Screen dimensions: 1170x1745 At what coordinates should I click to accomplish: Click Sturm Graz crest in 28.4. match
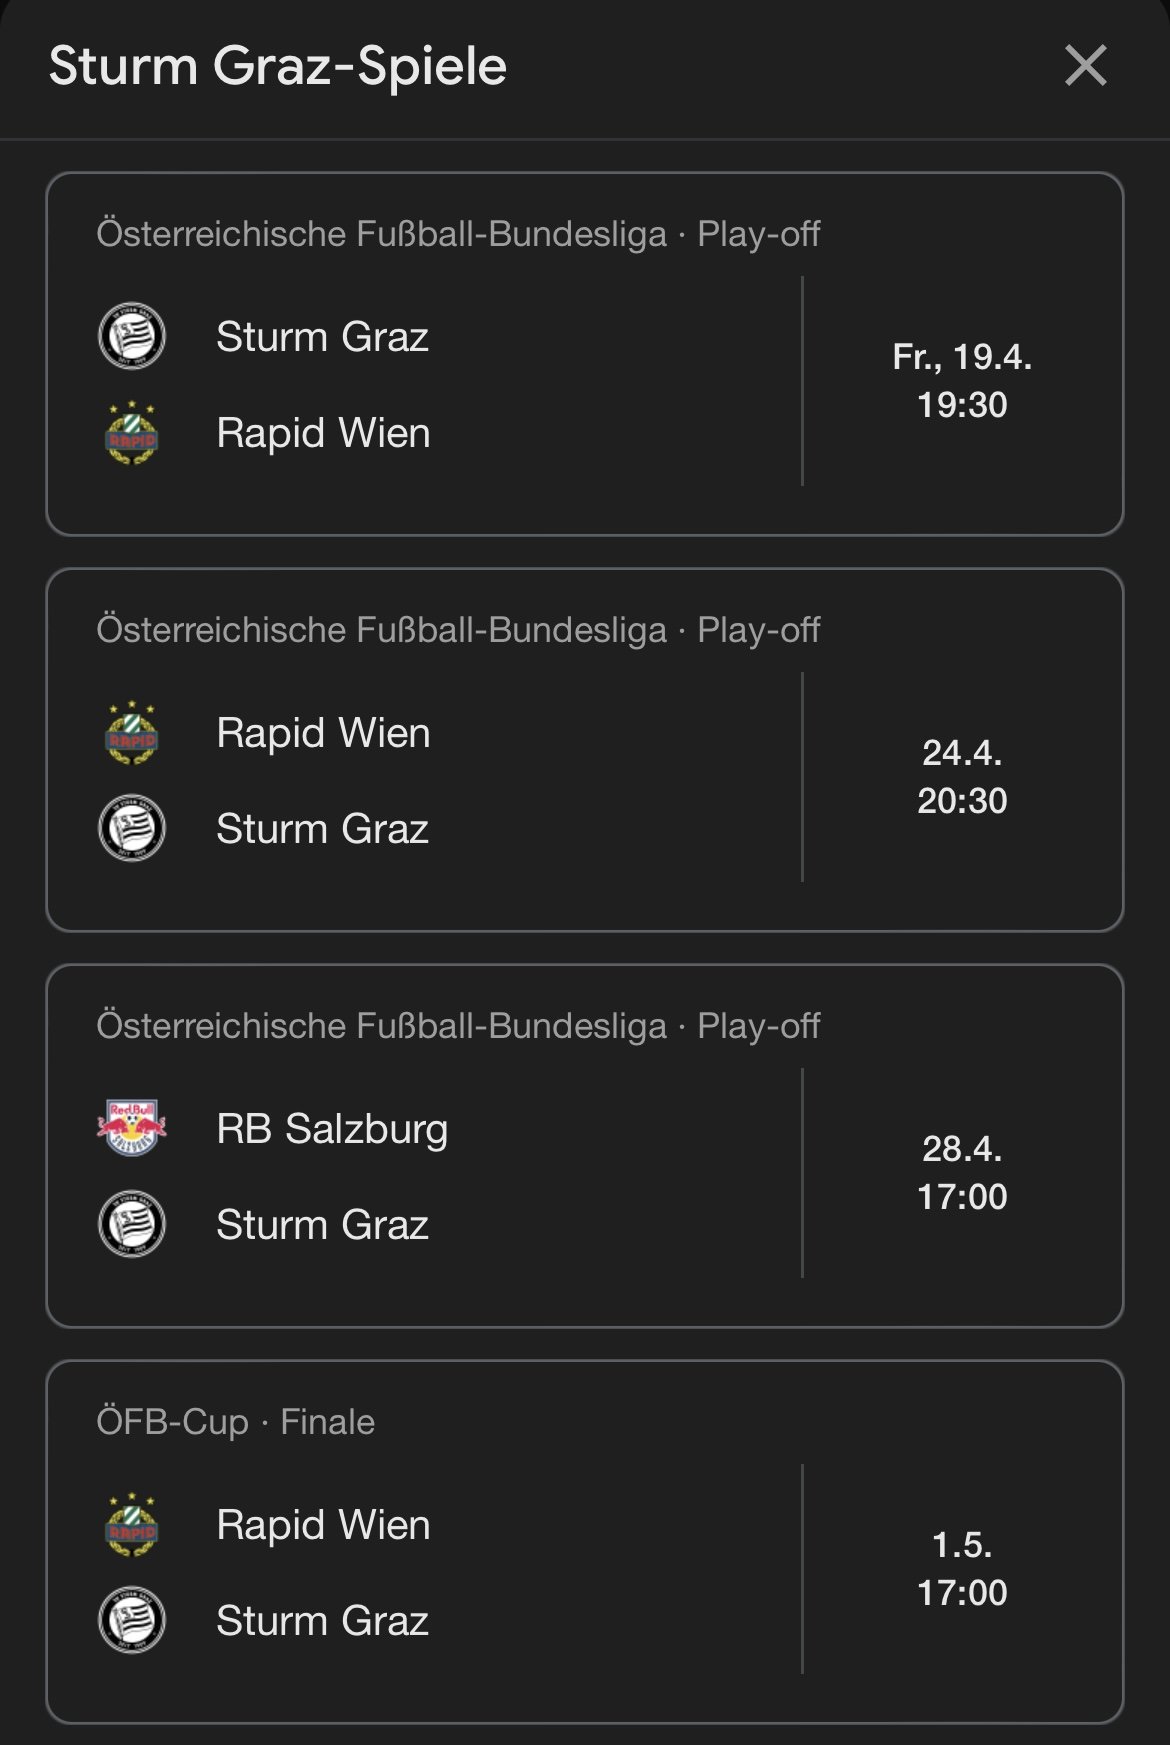click(x=132, y=1224)
